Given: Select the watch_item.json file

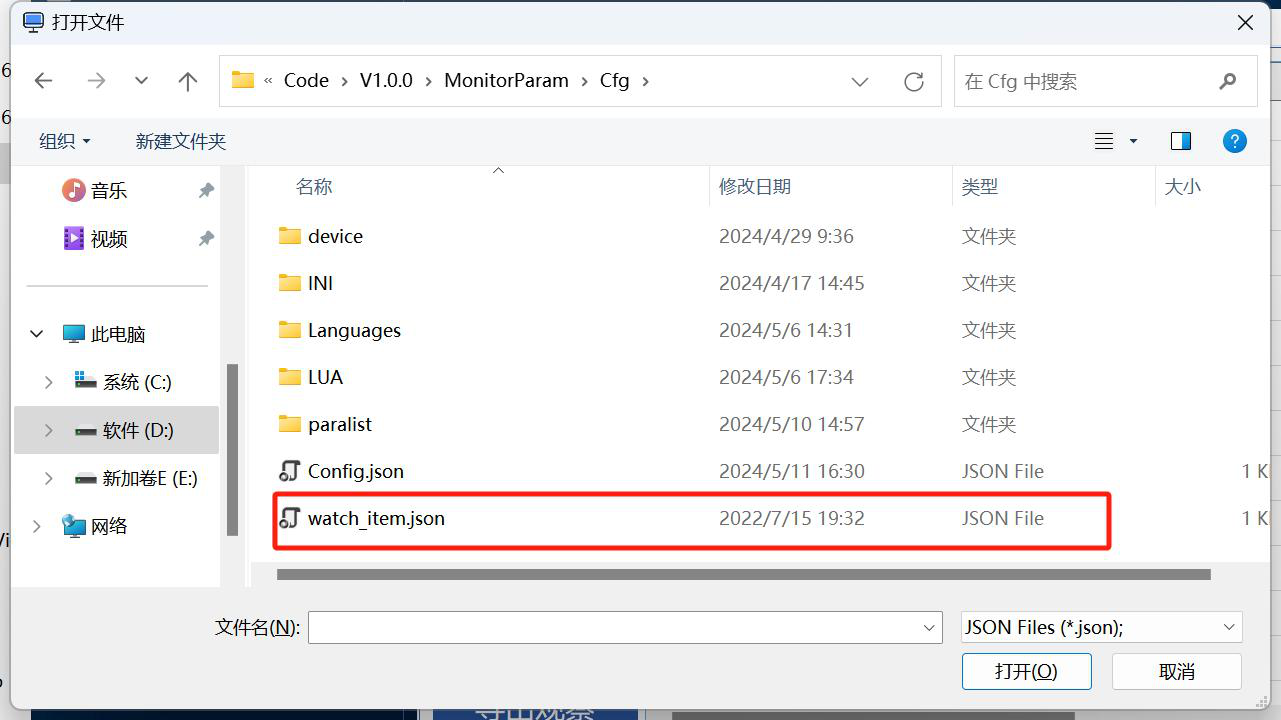Looking at the screenshot, I should [692, 518].
